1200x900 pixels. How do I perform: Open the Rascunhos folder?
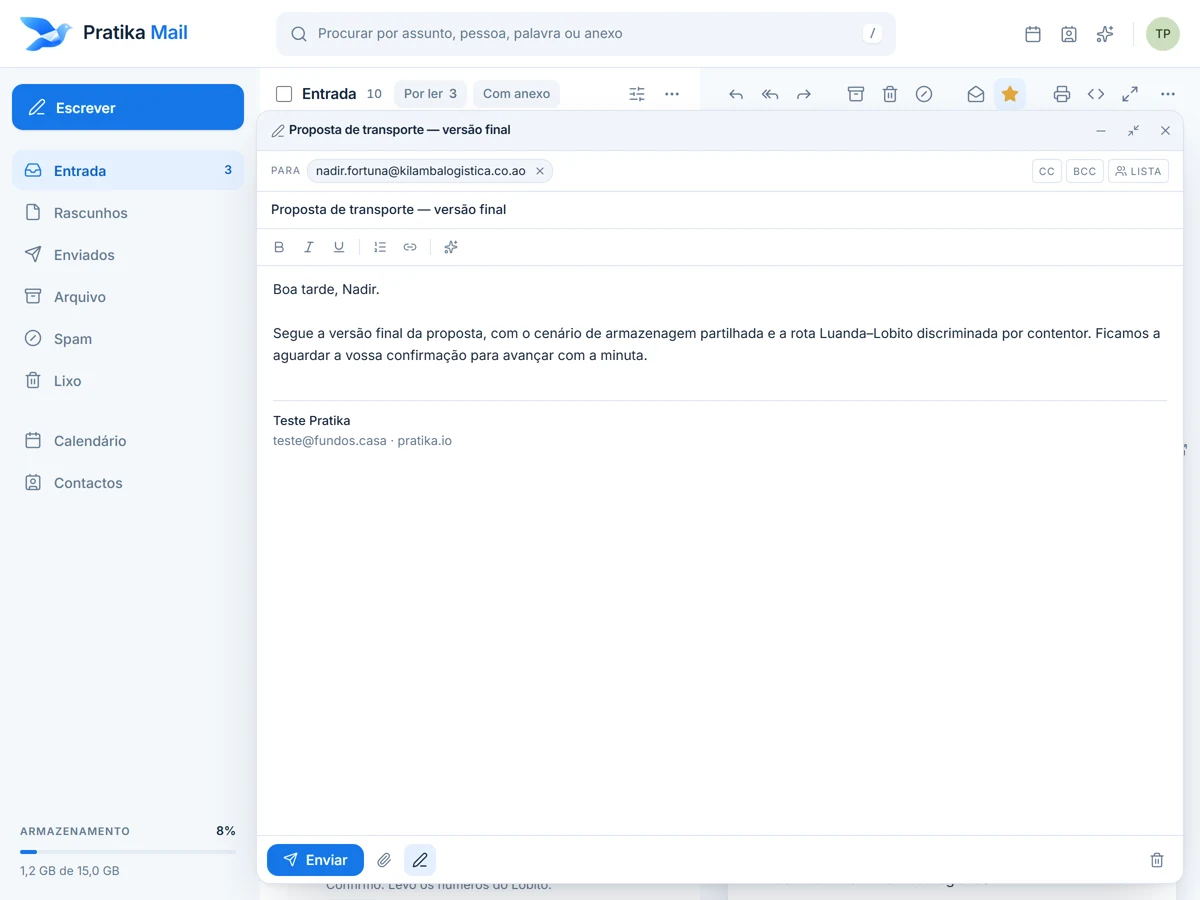click(128, 213)
